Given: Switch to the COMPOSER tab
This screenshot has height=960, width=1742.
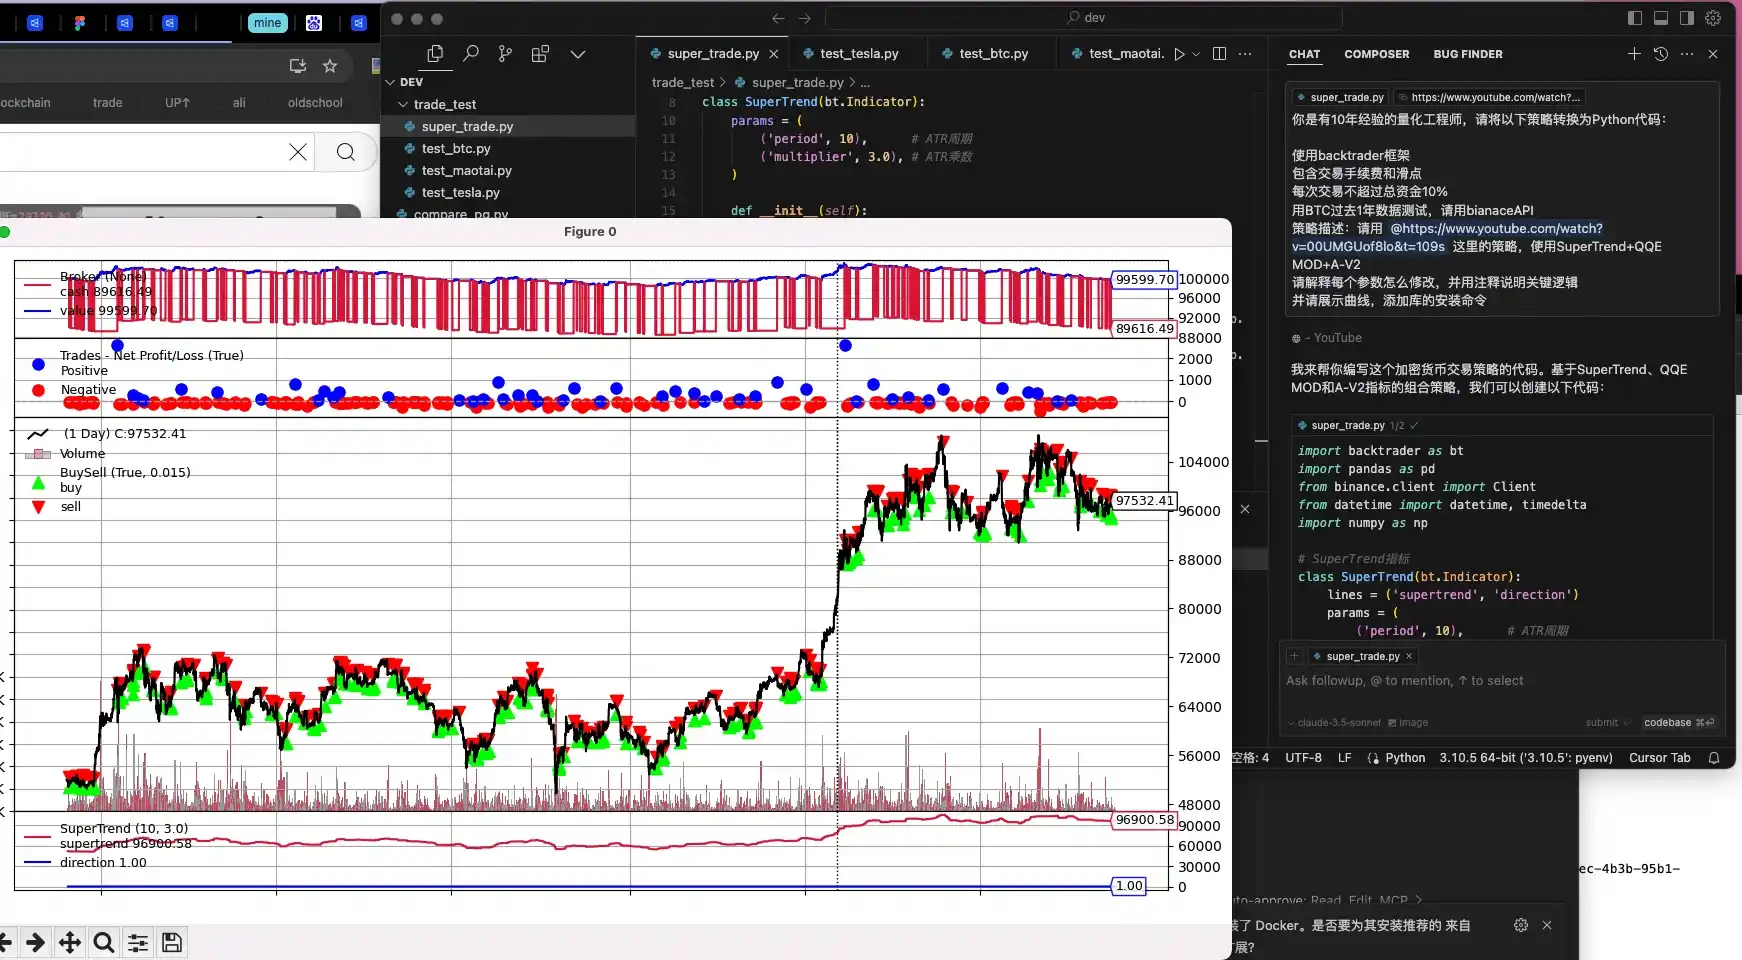Looking at the screenshot, I should point(1376,54).
